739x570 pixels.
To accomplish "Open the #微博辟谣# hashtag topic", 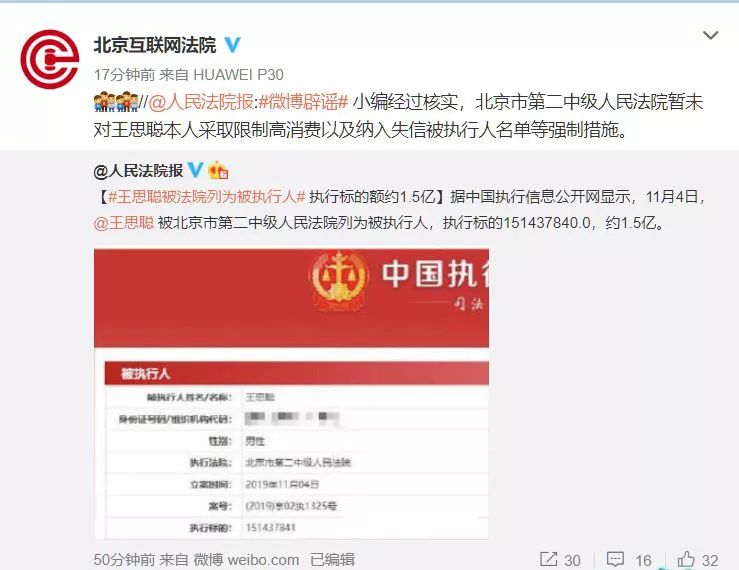I will [x=304, y=102].
